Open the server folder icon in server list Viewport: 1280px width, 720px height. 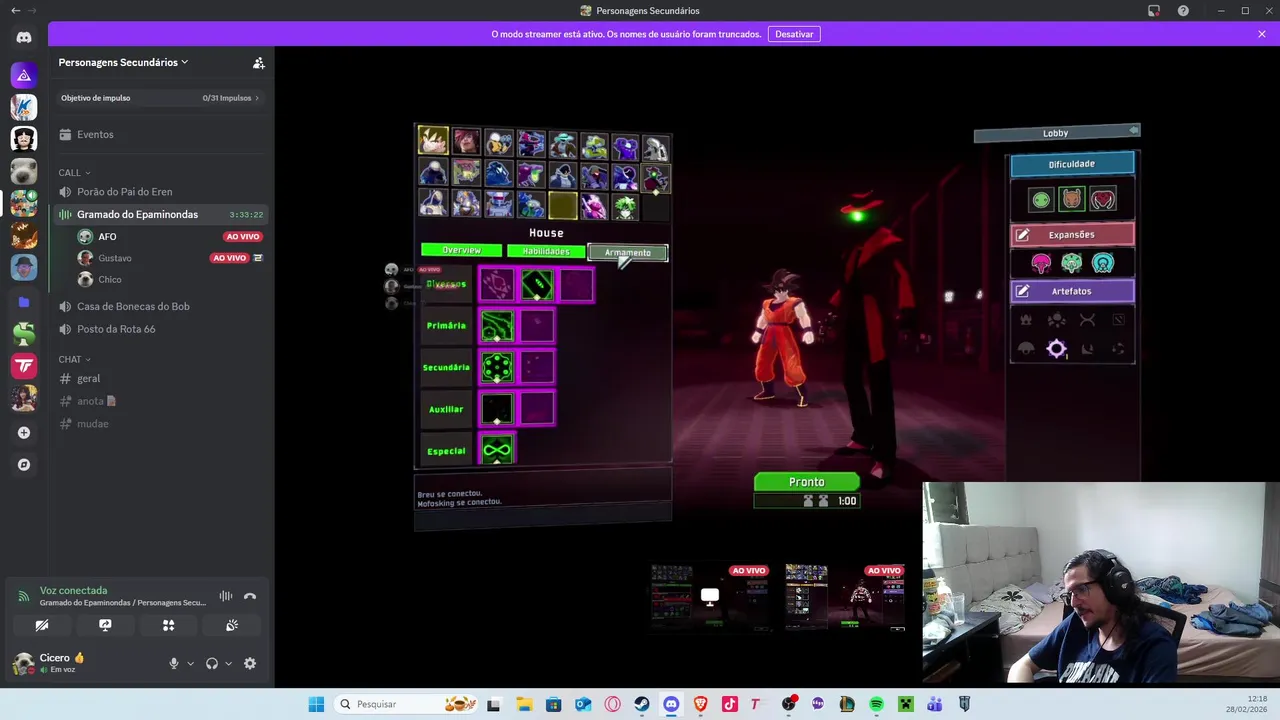(x=24, y=302)
